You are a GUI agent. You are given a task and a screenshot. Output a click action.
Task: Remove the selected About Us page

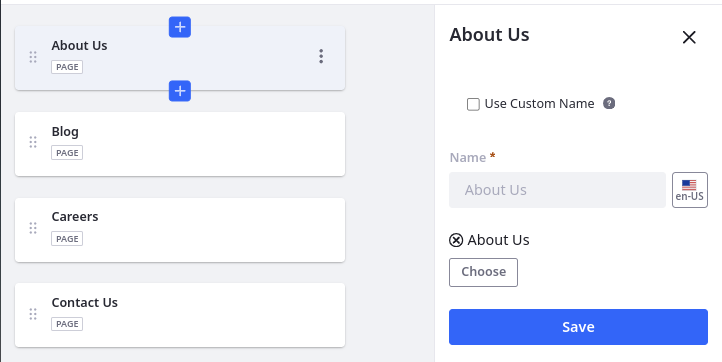pos(456,240)
